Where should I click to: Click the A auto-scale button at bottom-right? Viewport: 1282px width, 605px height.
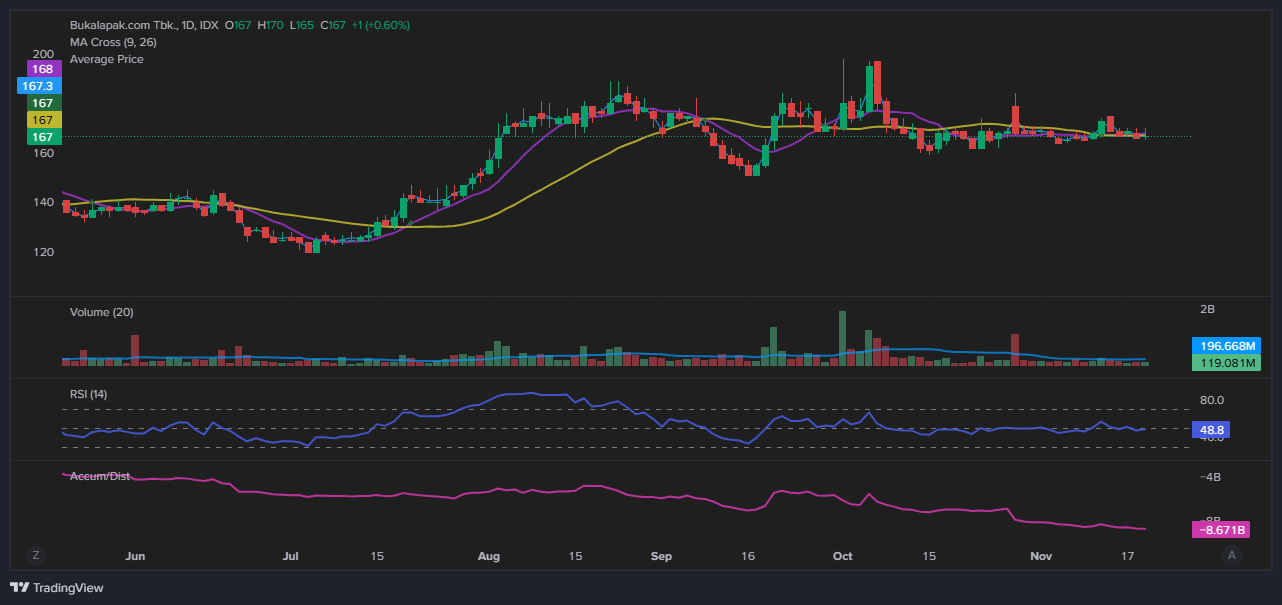tap(1232, 555)
